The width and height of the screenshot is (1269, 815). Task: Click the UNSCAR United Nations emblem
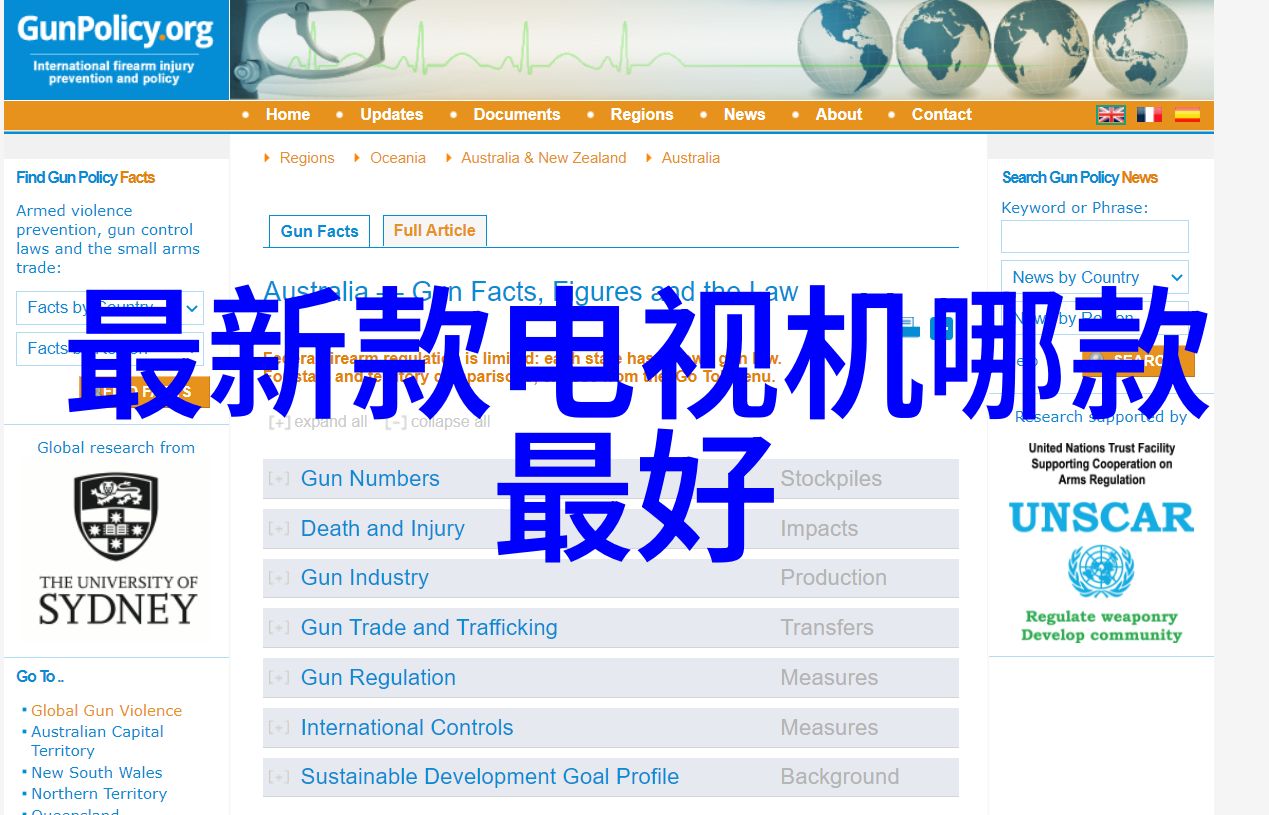pos(1101,572)
